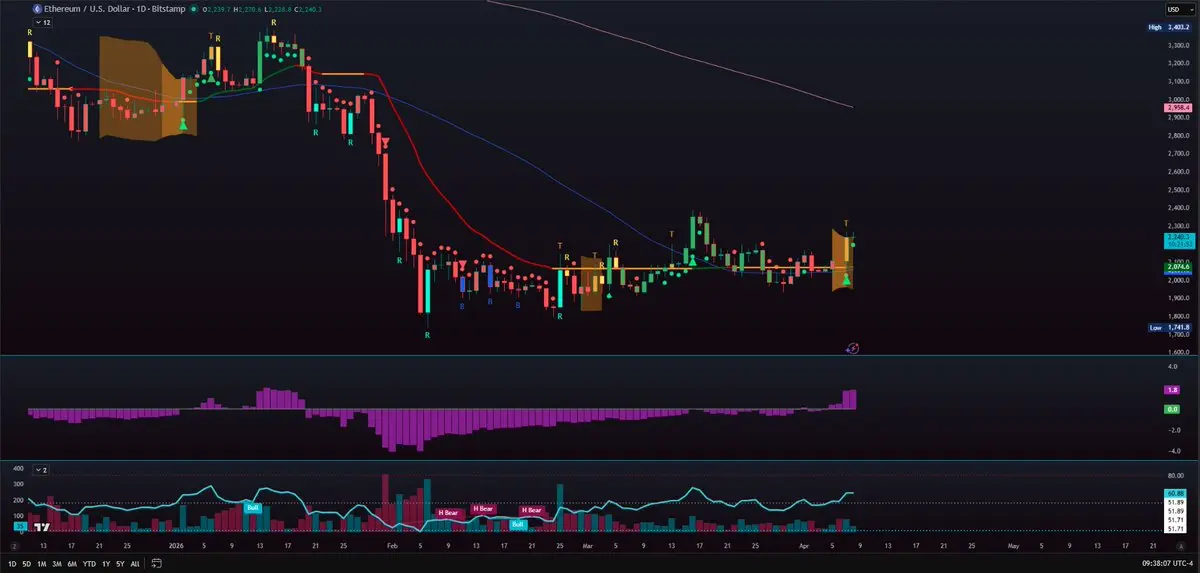Screen dimensions: 1200x573
Task: Click the Low 1,741.8 price label
Action: click(1168, 327)
